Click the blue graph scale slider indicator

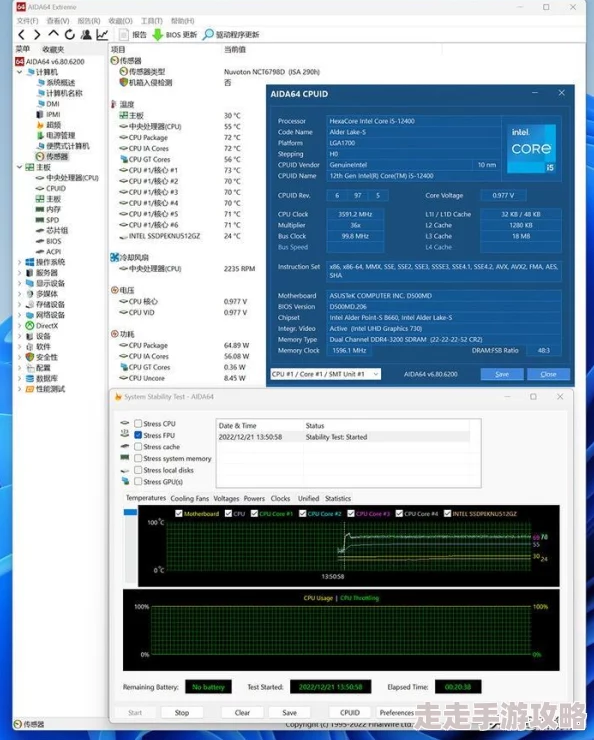(x=130, y=512)
